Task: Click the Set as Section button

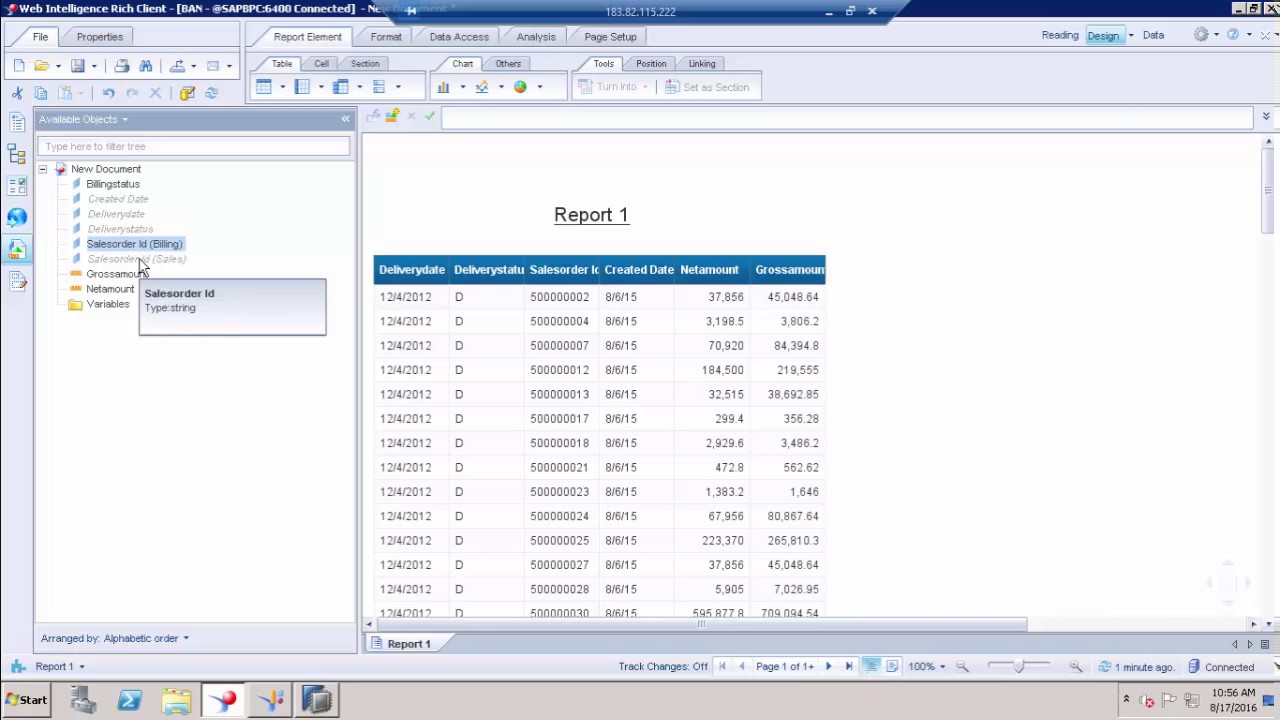Action: coord(707,87)
